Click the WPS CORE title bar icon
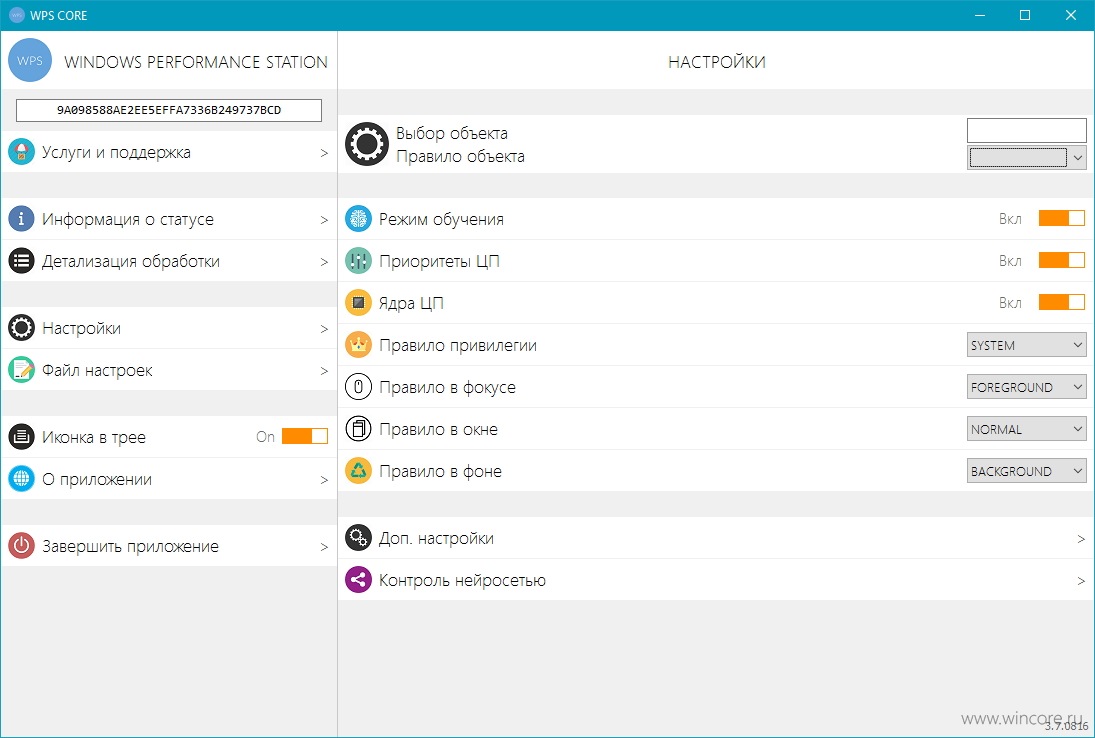Viewport: 1095px width, 738px height. point(17,15)
